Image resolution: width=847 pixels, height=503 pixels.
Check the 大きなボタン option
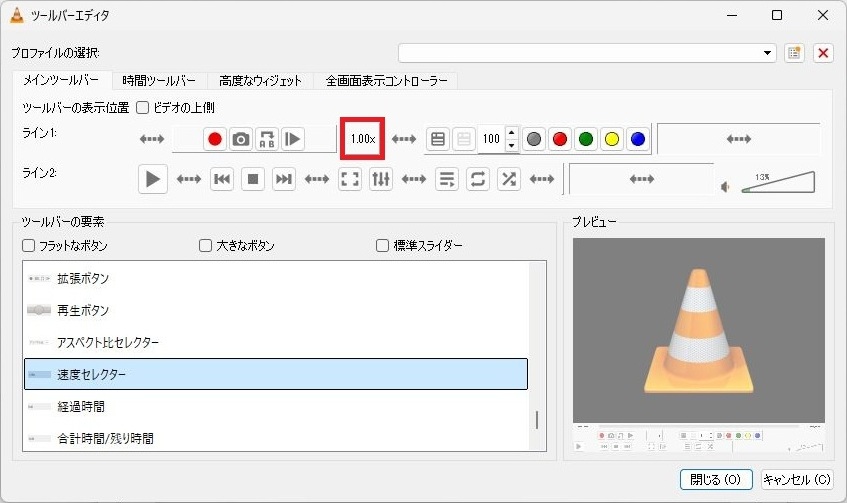(205, 245)
